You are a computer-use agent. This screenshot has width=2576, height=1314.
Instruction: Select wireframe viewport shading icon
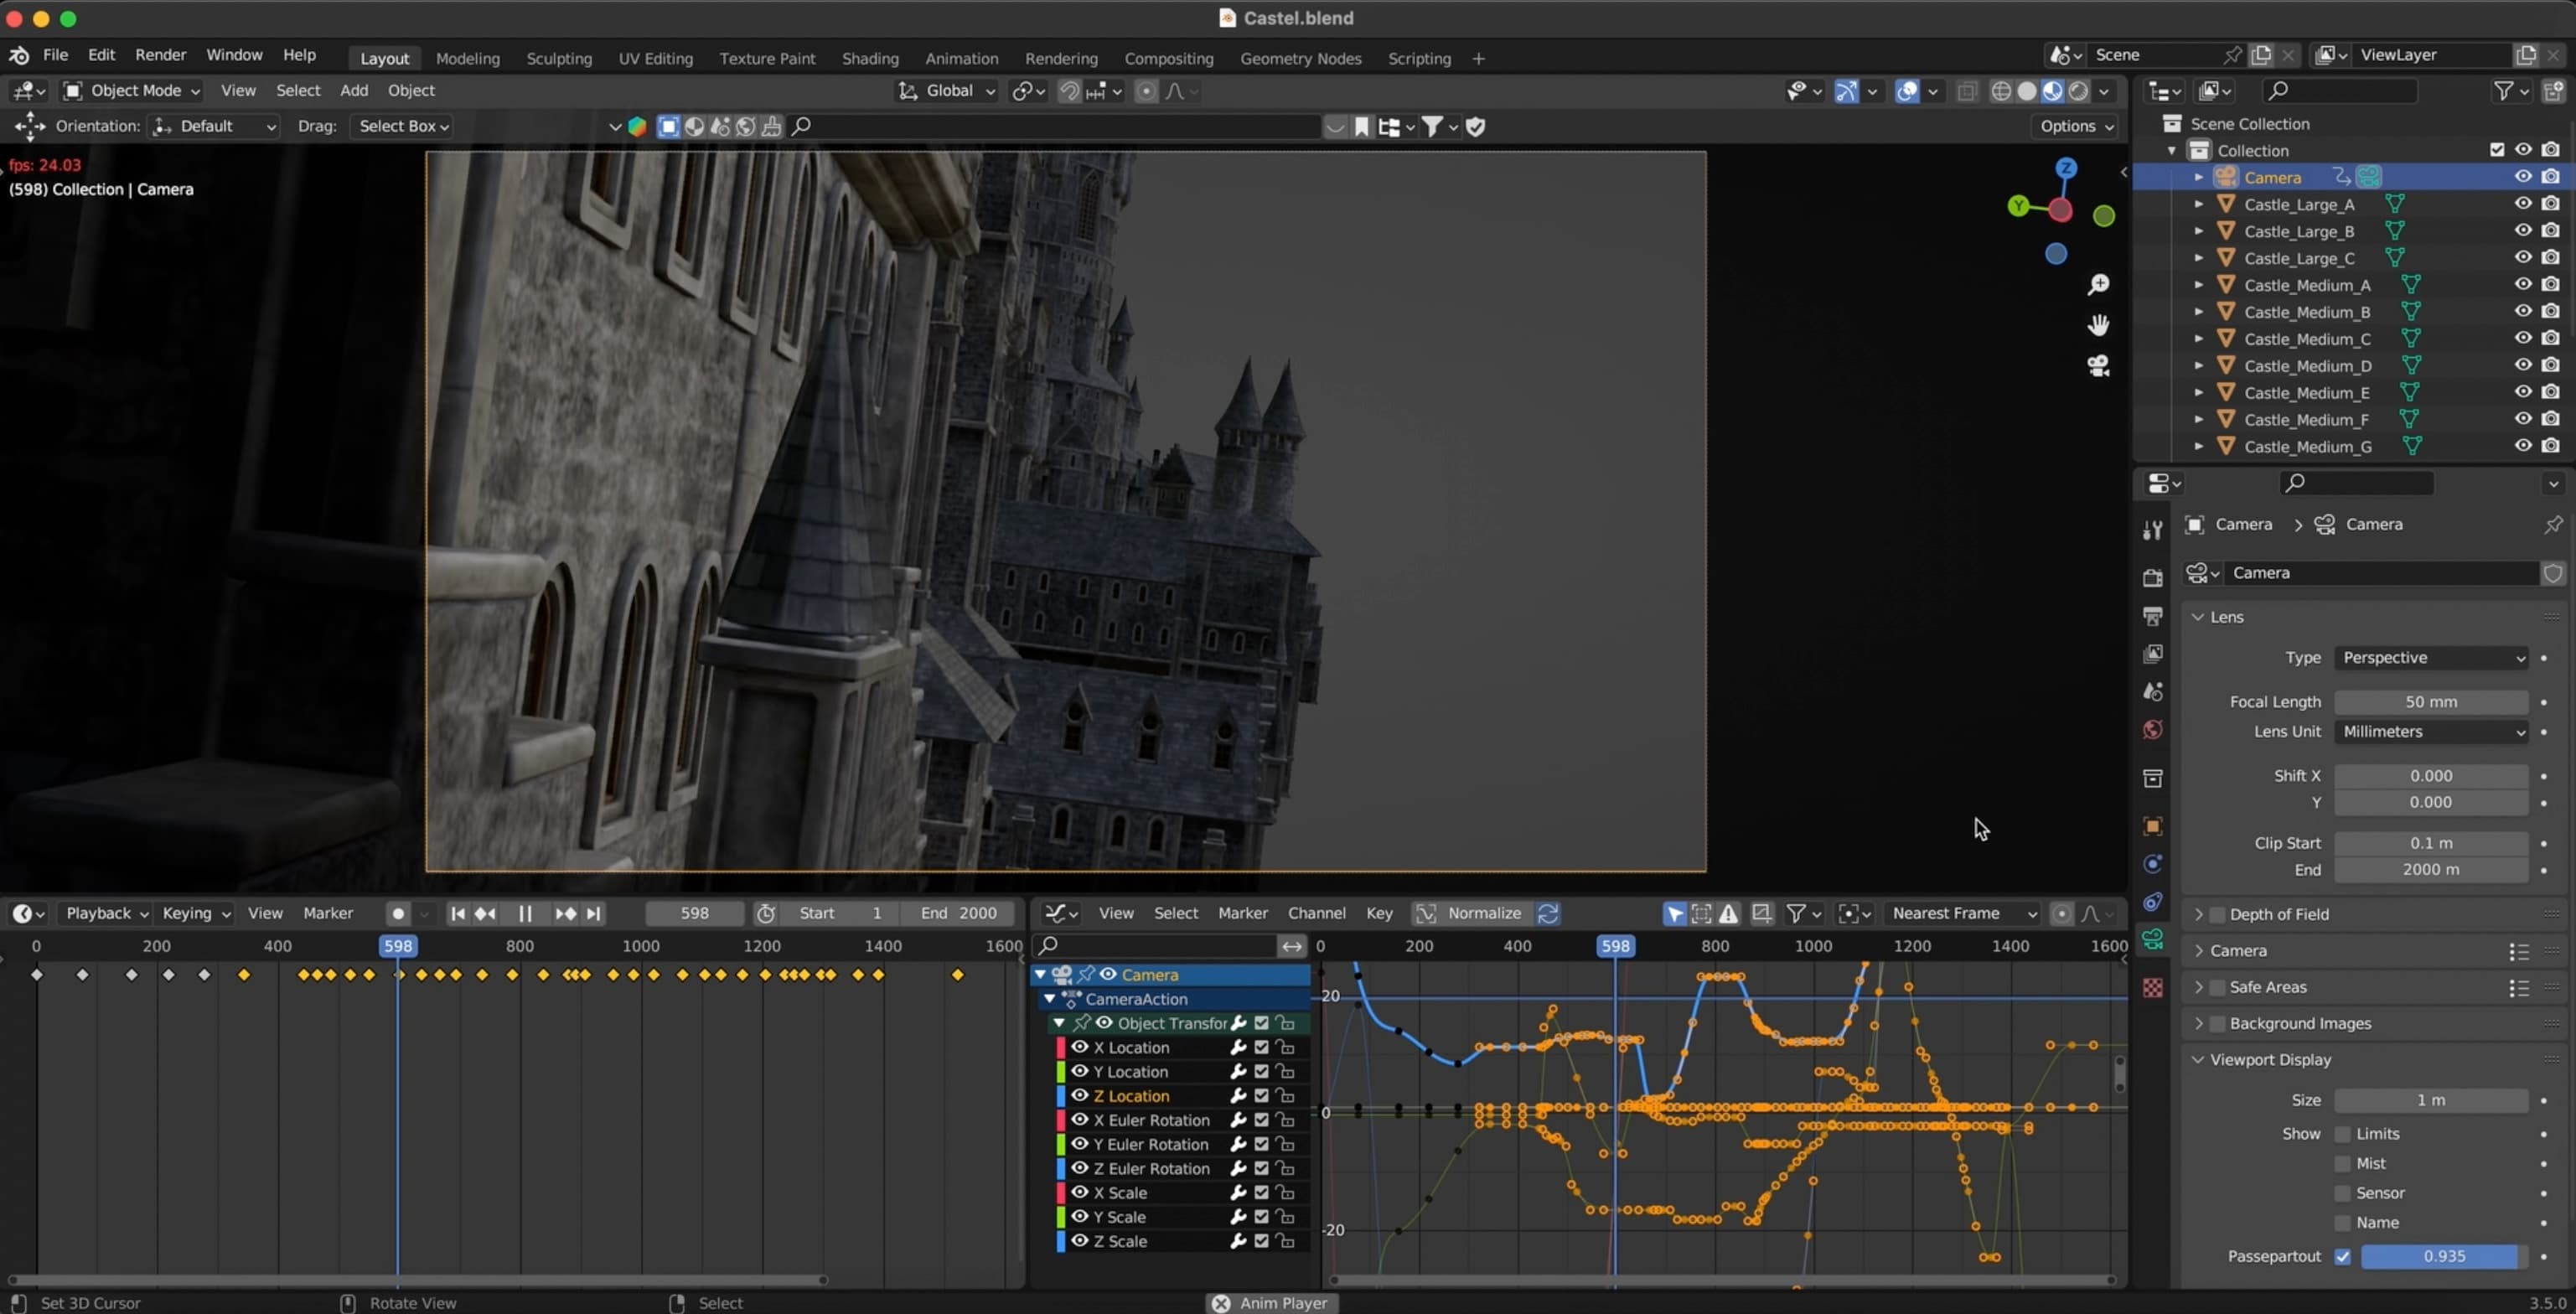point(2001,91)
